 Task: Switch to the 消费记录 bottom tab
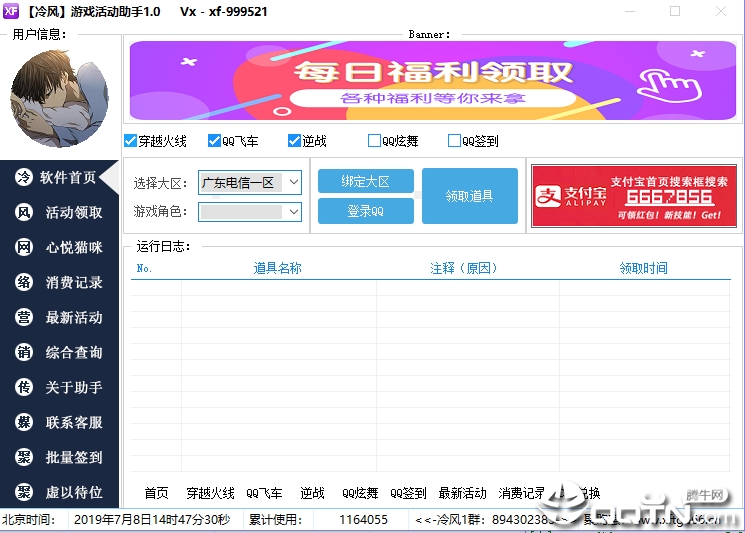tap(521, 493)
